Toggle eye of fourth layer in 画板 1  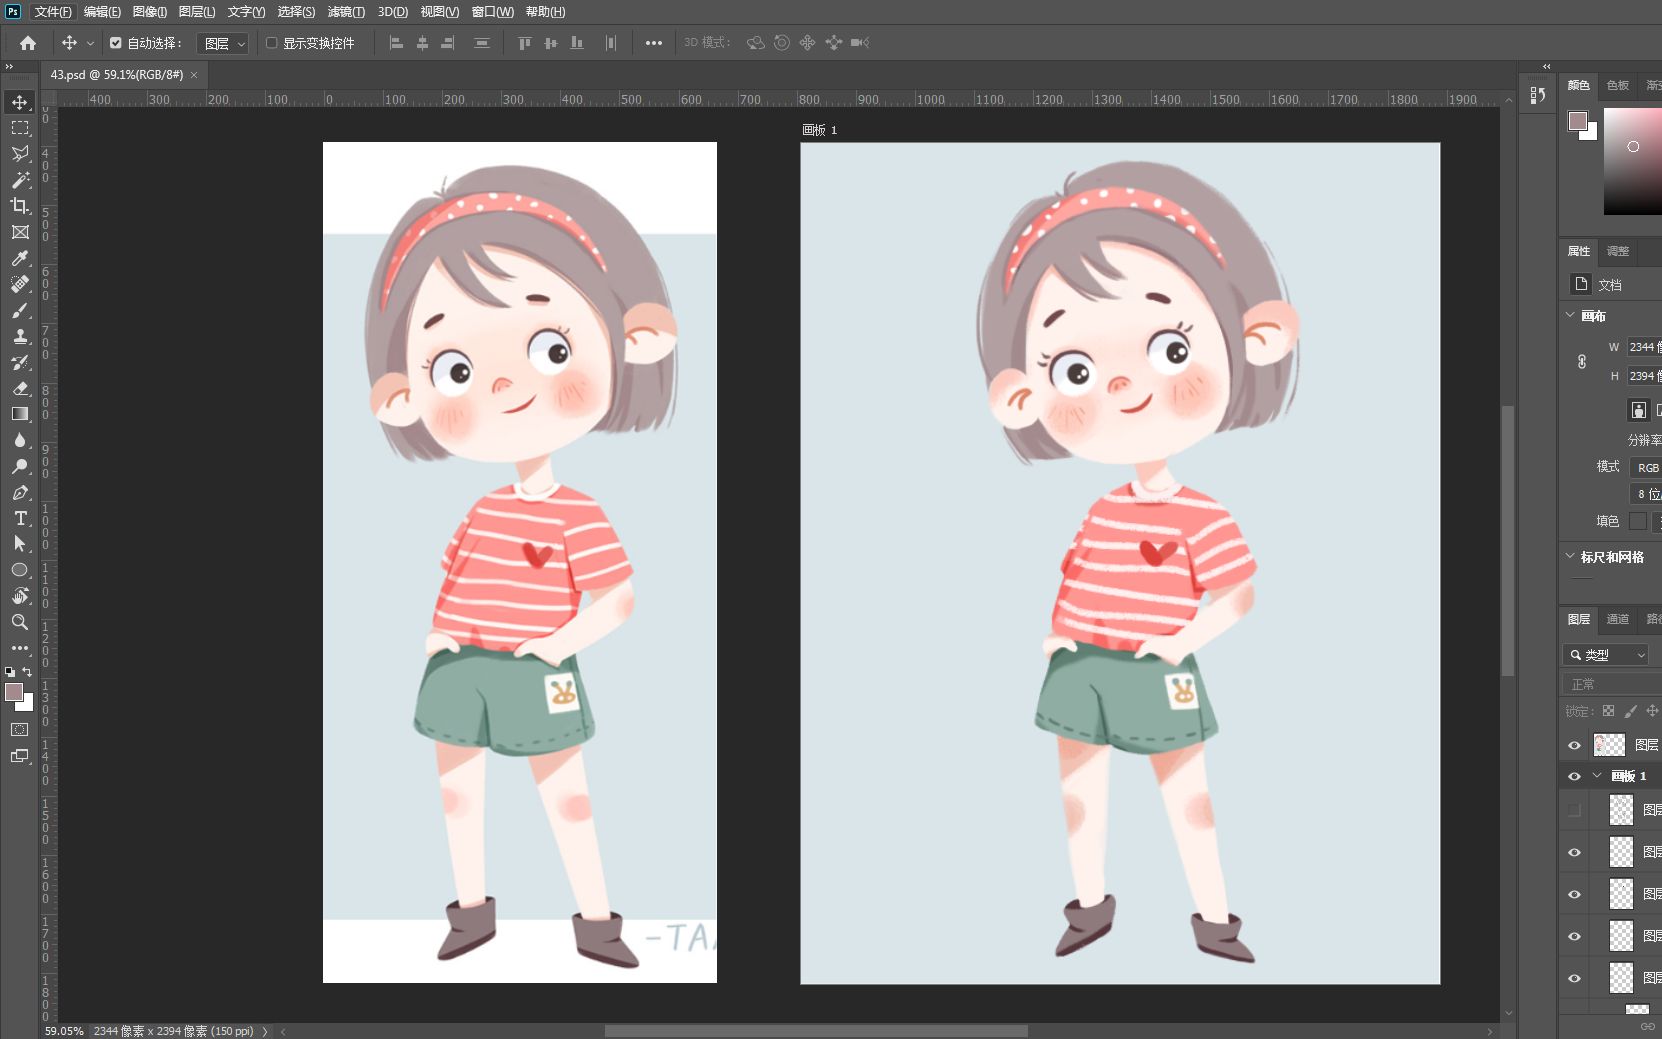pos(1575,936)
